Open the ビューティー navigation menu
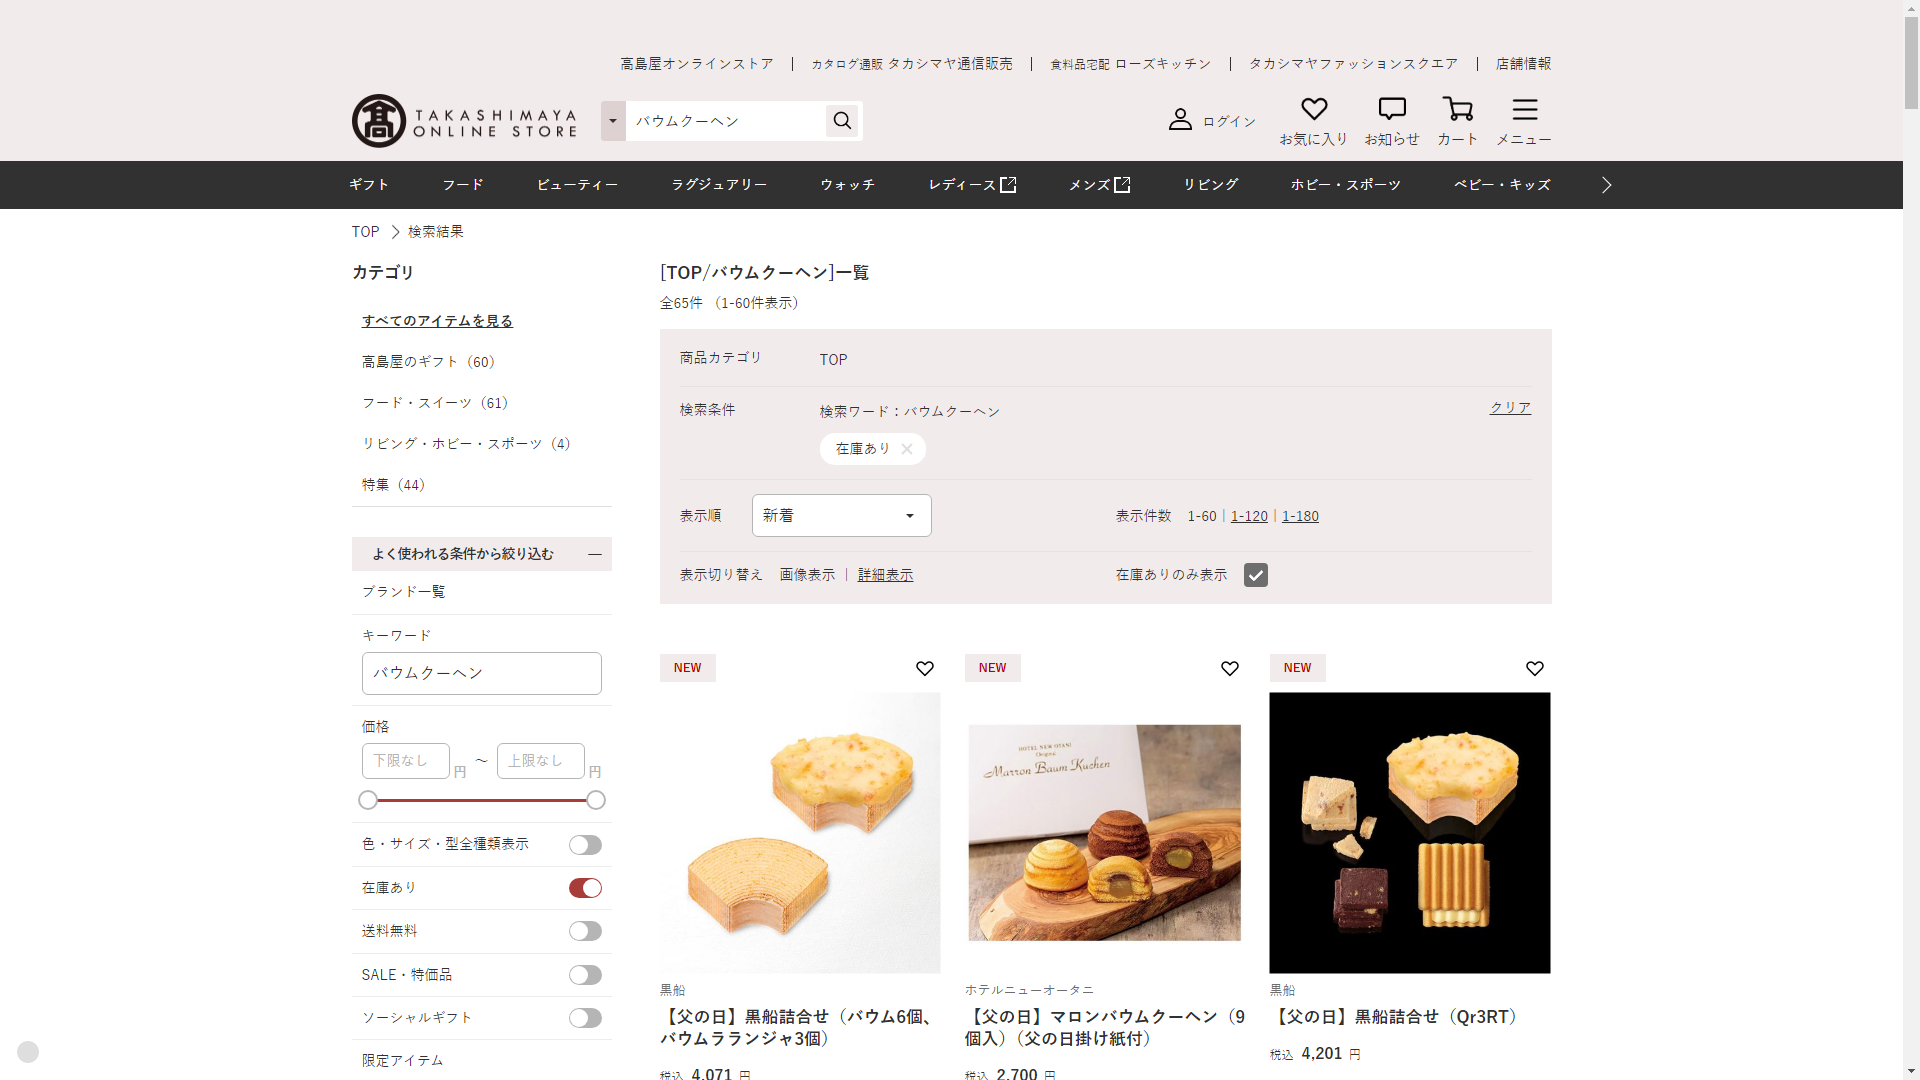 577,185
